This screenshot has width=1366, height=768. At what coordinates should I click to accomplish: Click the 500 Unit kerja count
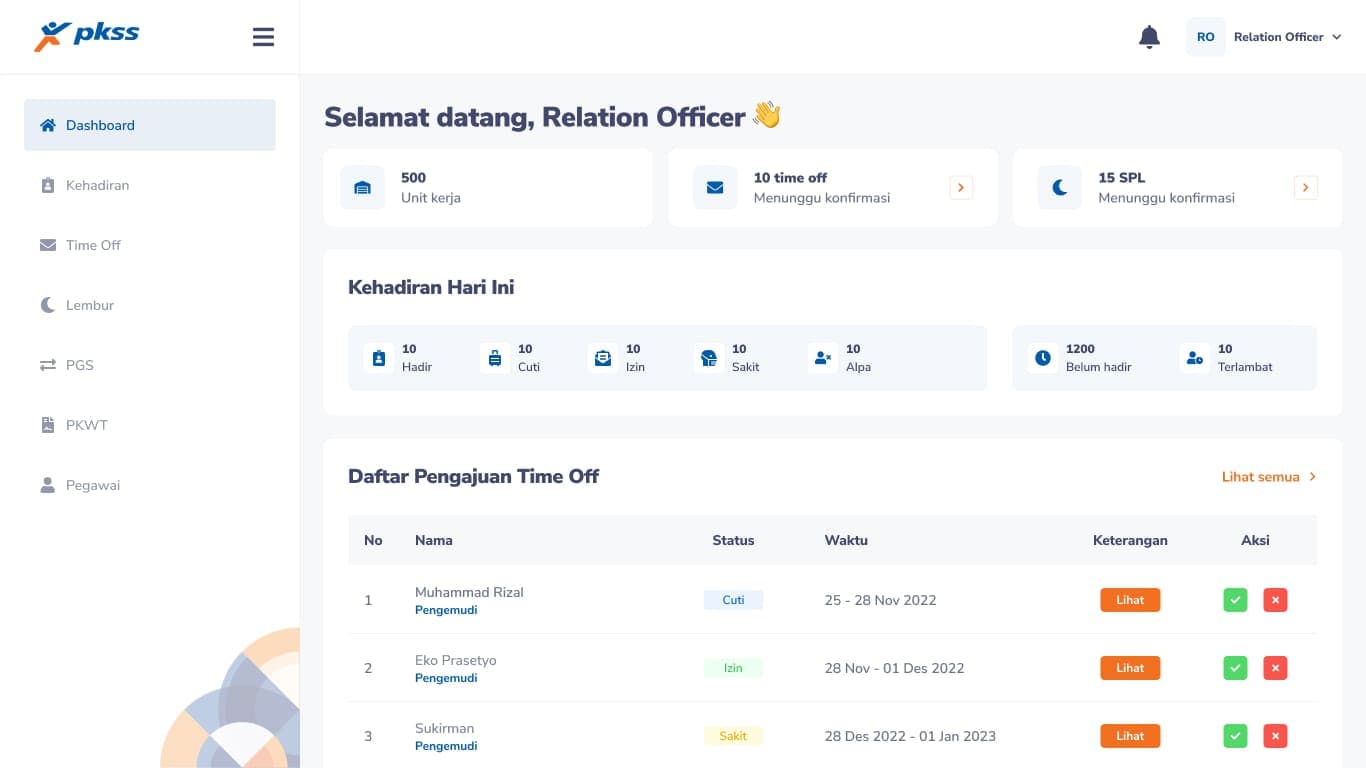413,178
